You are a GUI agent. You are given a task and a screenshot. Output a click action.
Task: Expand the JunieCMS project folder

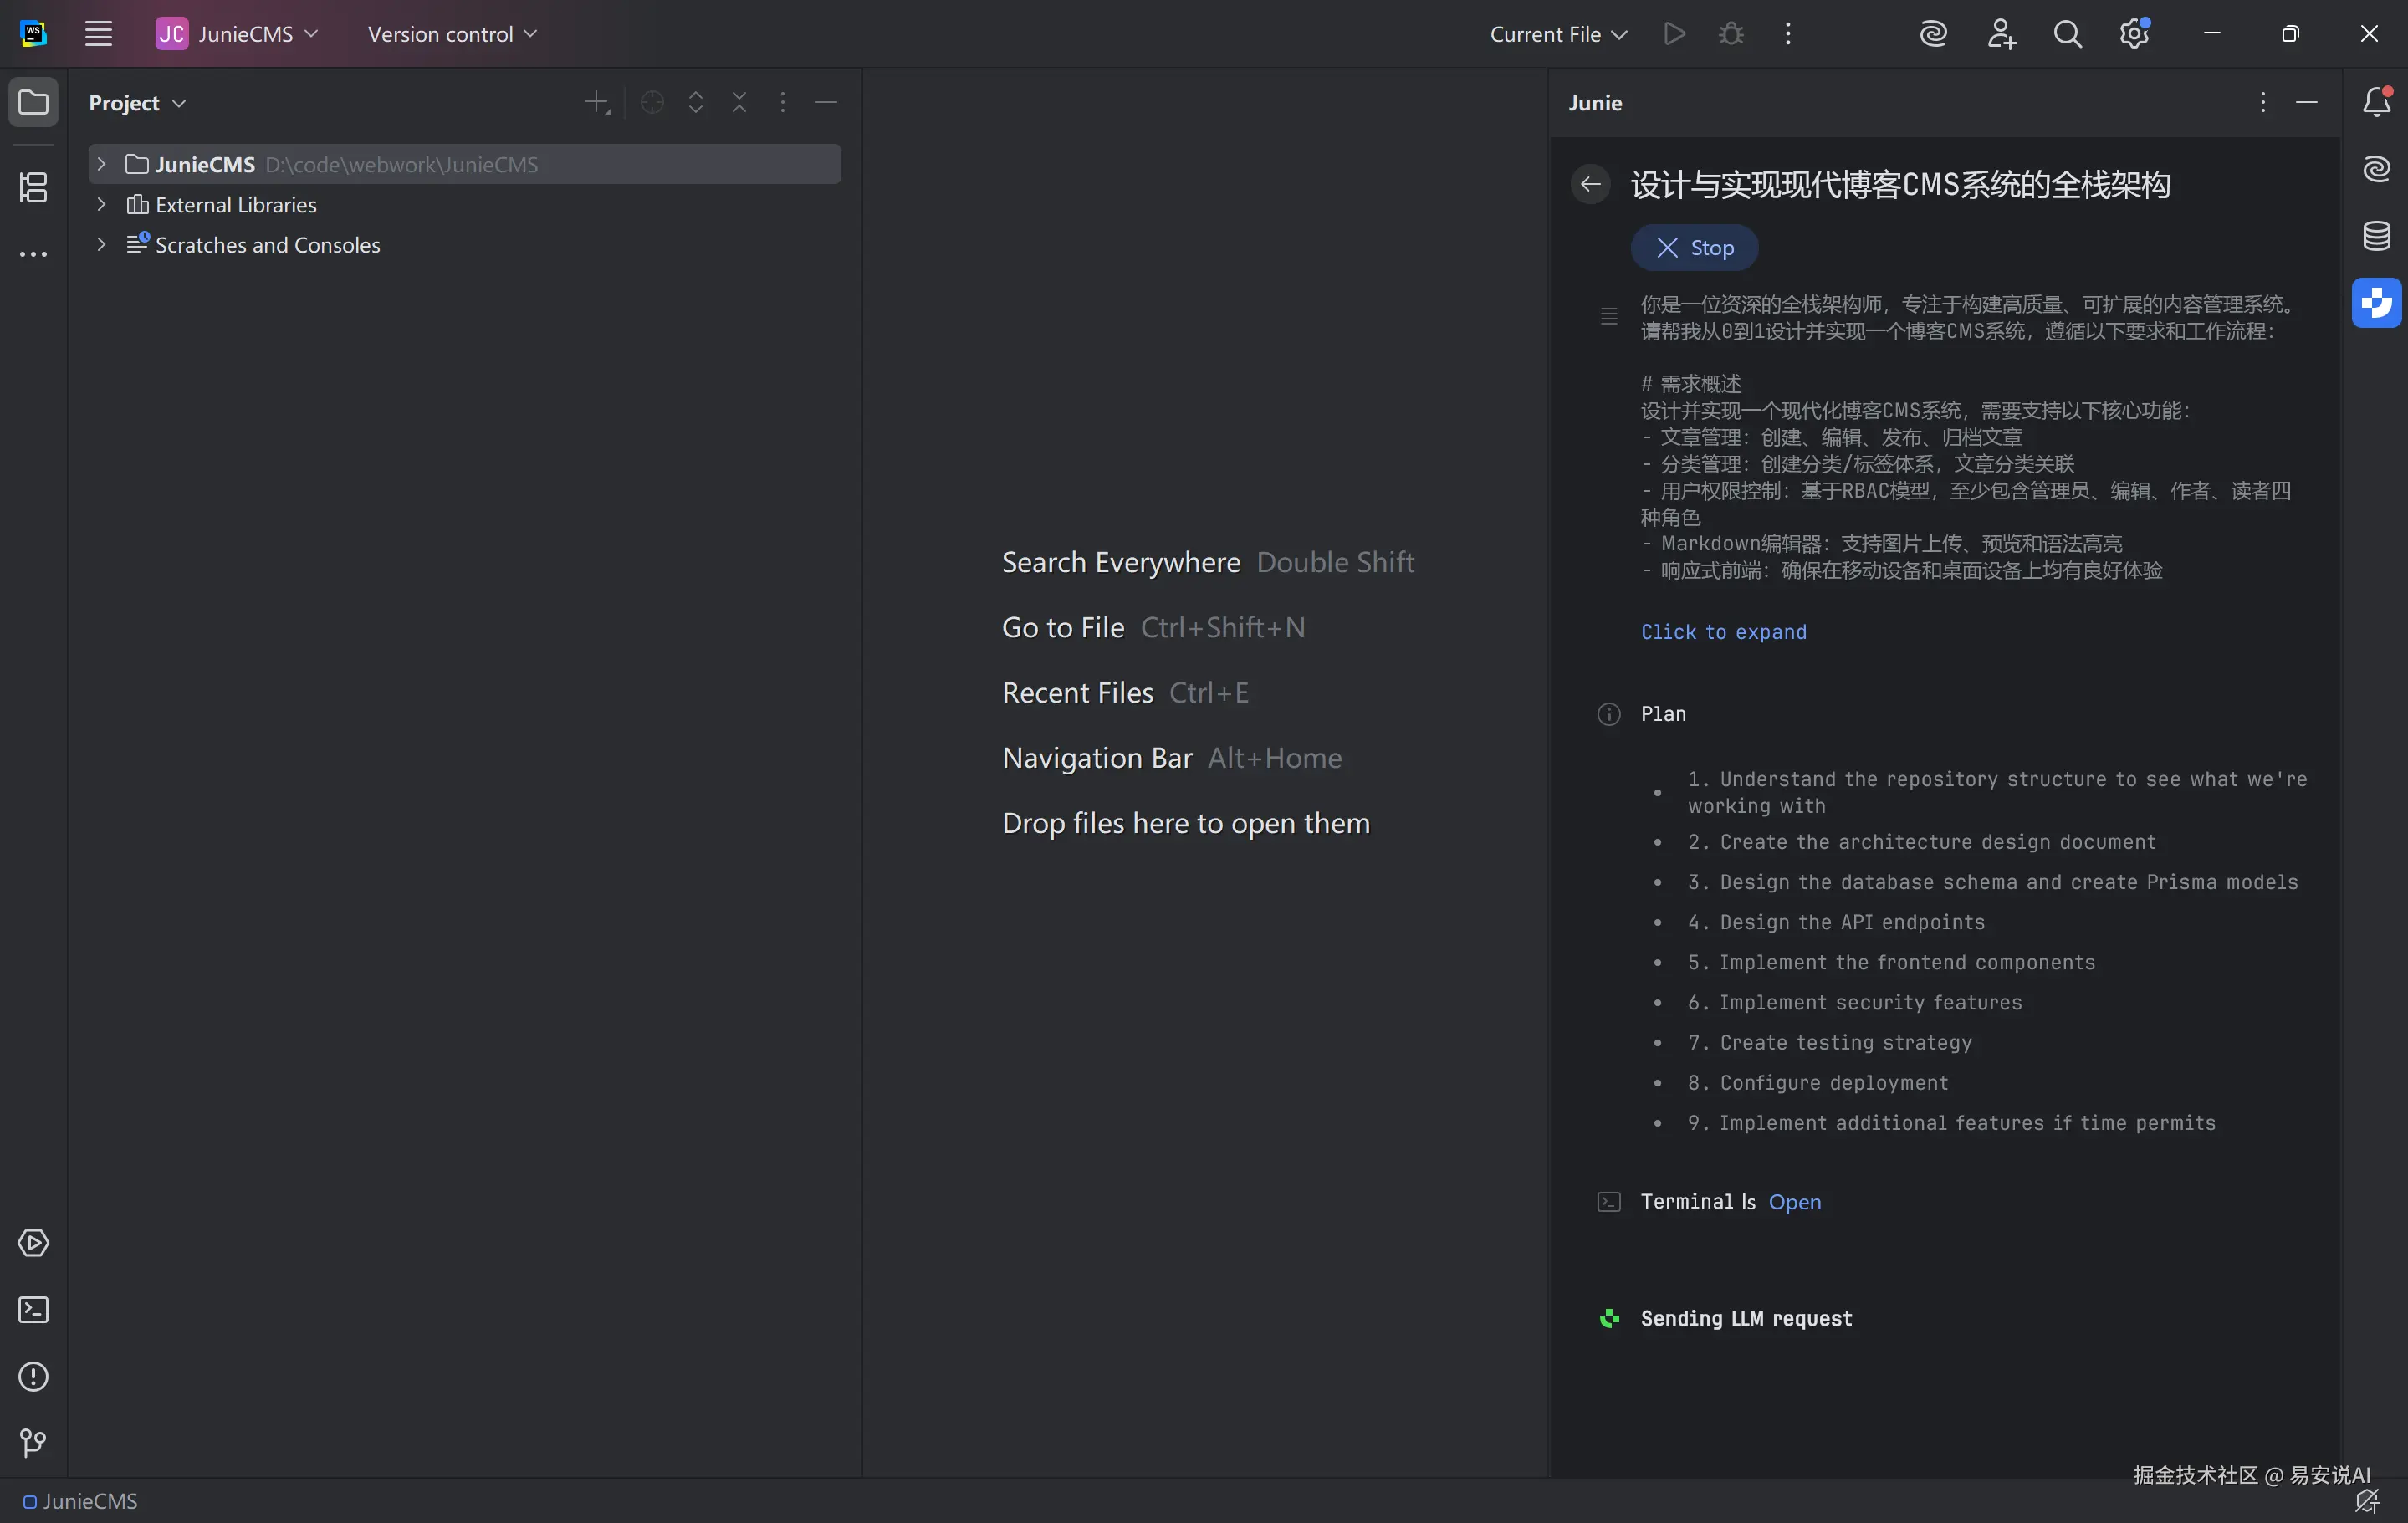coord(101,164)
